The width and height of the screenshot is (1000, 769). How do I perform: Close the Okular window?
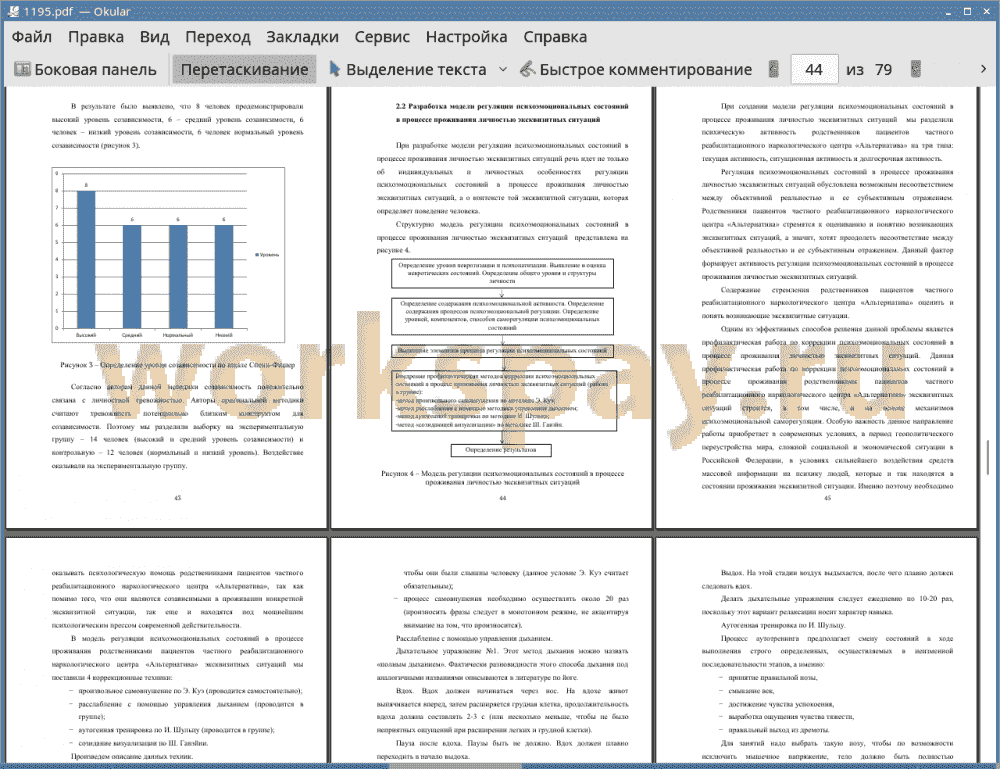point(985,11)
